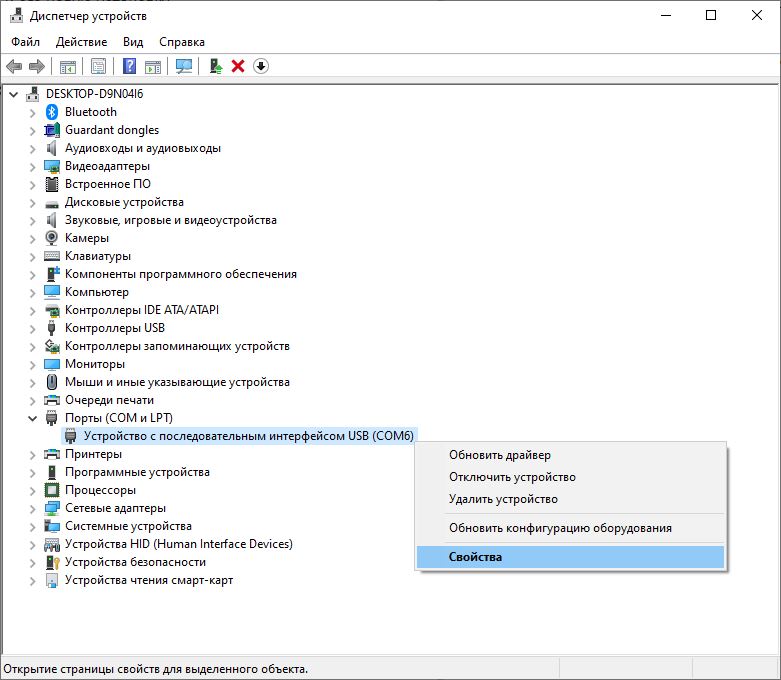This screenshot has height=680, width=781.
Task: Select Устройства HID (Human Interface Devices)
Action: 178,544
